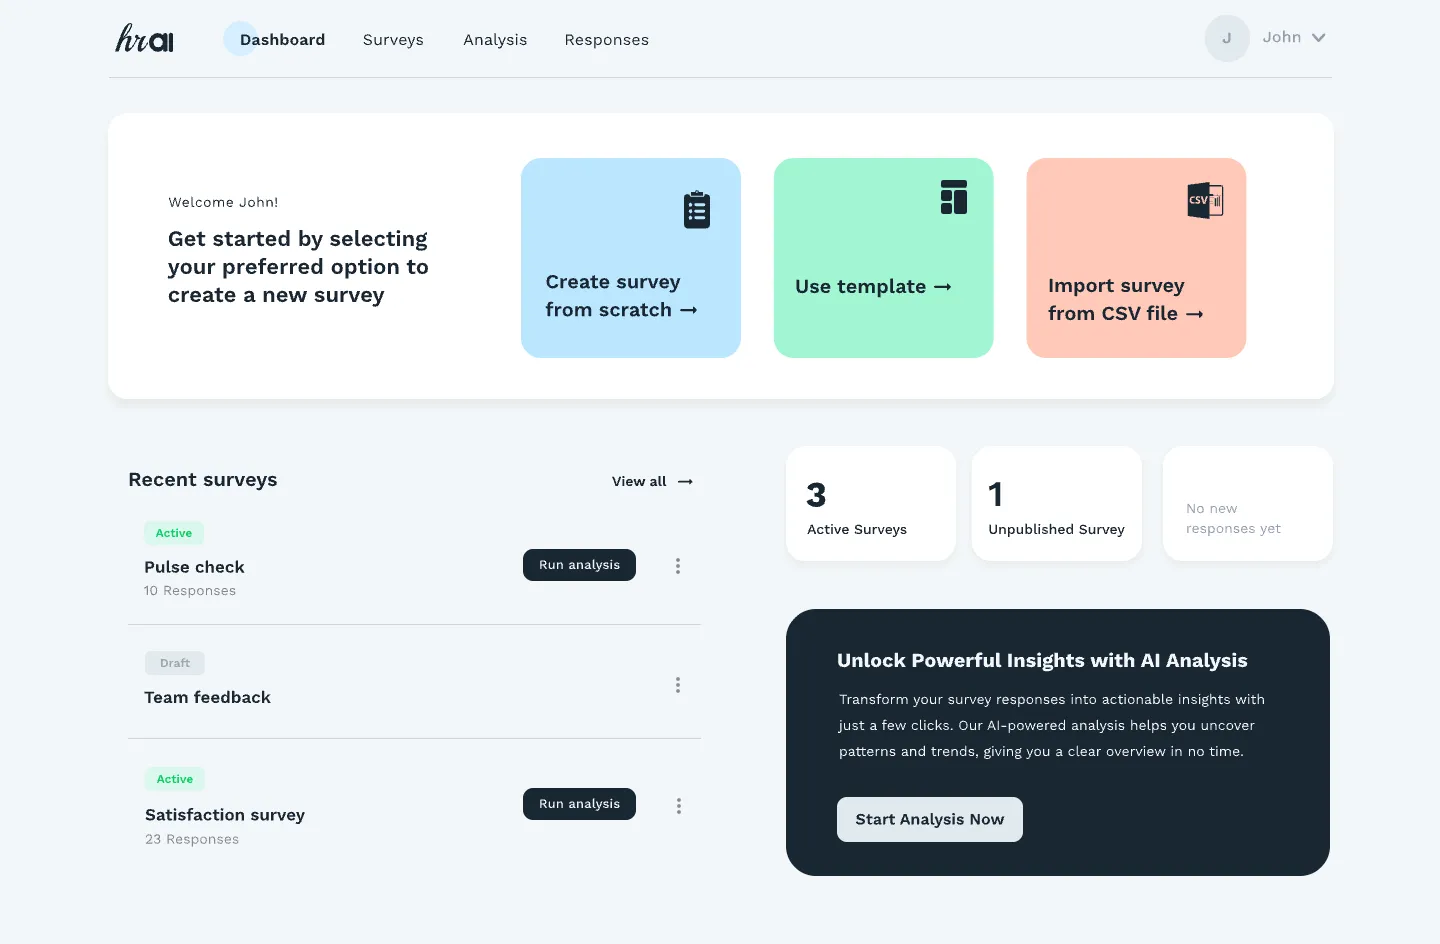Click the Active Surveys count card
Screen dimensions: 1440x944
870,504
